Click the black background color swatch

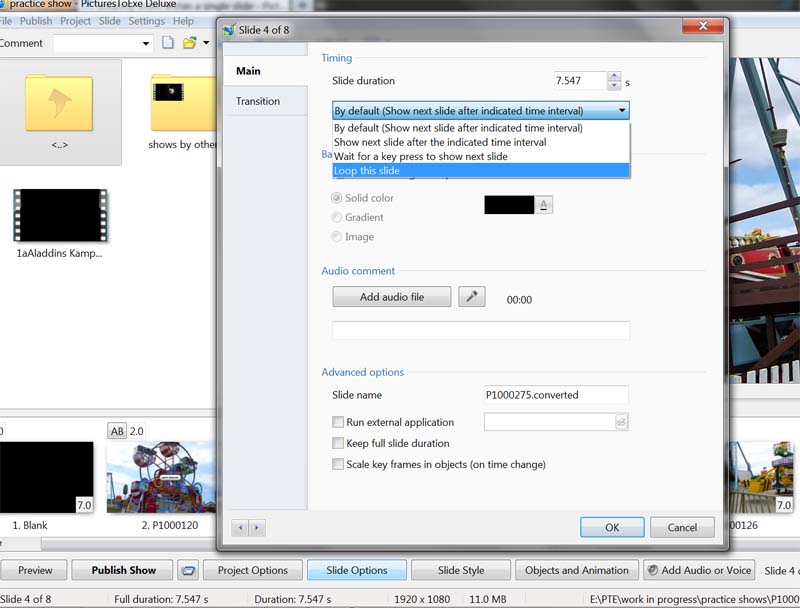tap(509, 205)
